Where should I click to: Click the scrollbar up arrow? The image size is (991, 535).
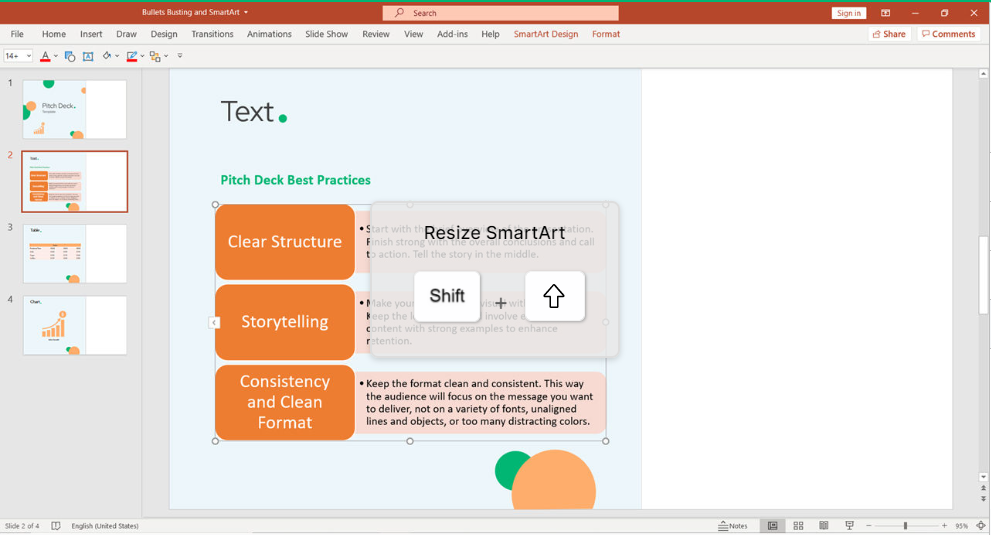coord(983,74)
